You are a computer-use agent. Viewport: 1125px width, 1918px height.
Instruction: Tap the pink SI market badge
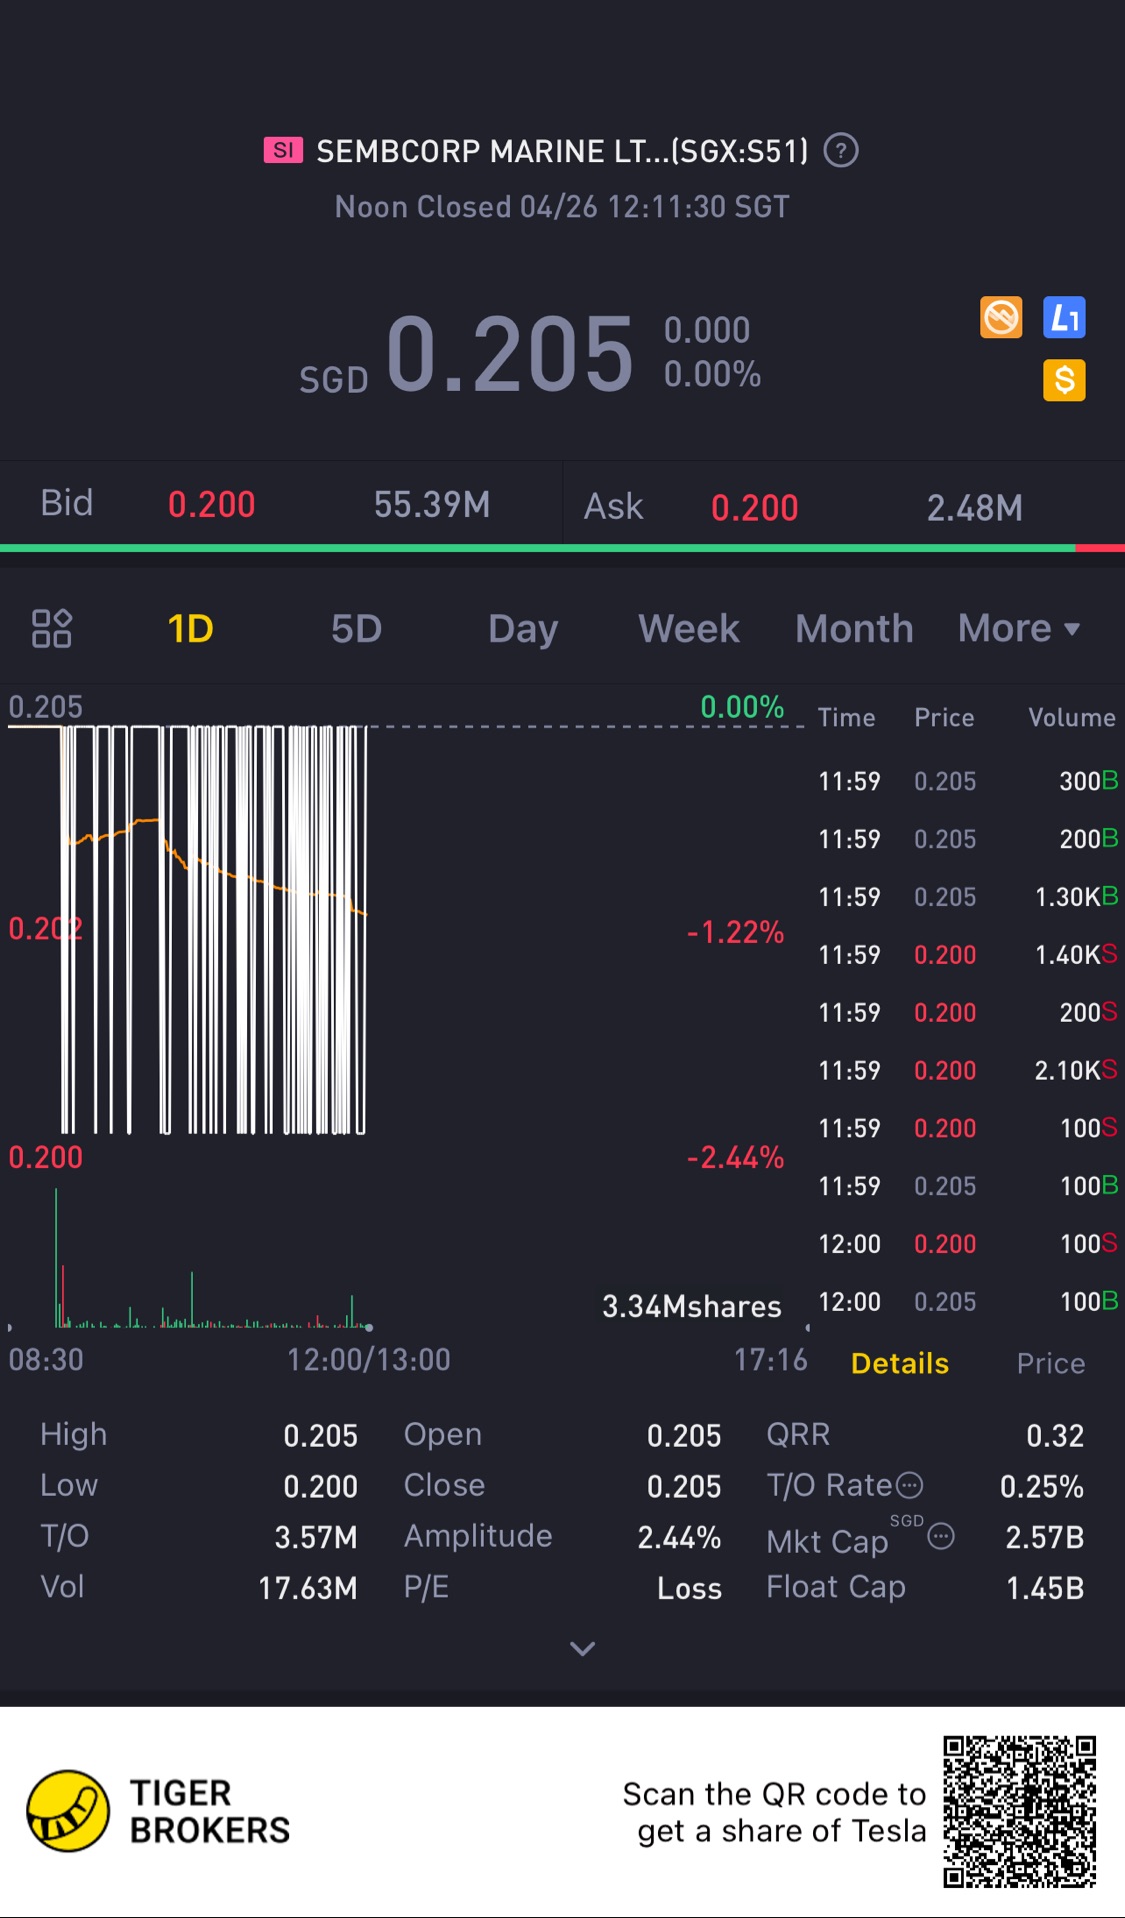pos(283,150)
